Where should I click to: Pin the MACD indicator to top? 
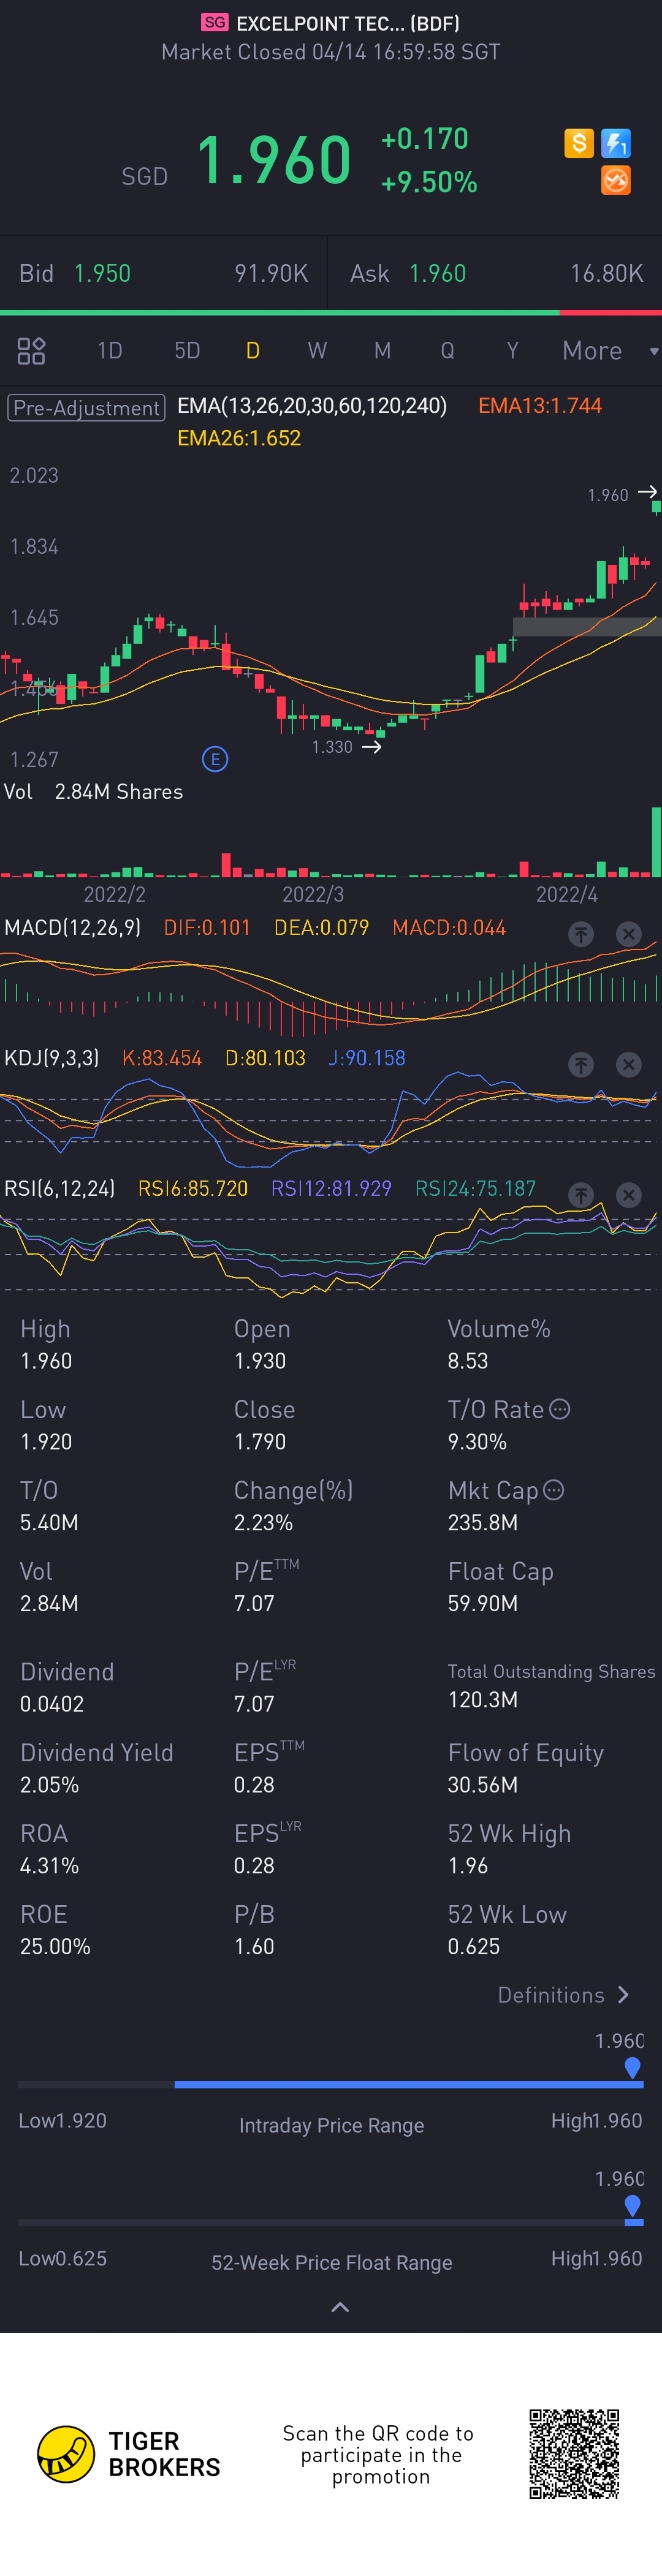coord(581,934)
